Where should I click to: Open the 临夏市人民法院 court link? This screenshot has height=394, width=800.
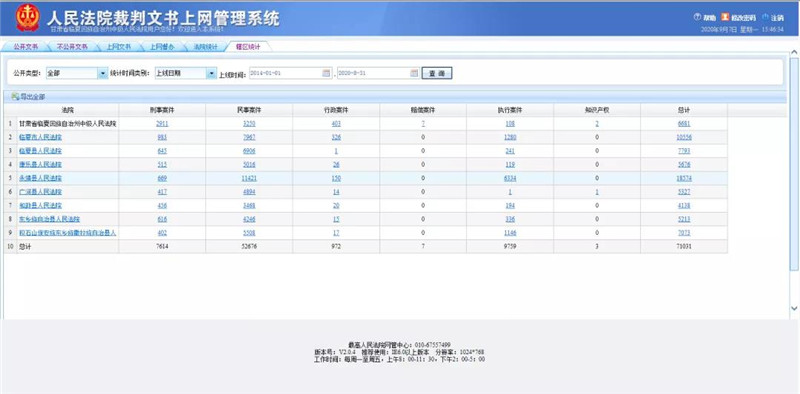click(40, 137)
